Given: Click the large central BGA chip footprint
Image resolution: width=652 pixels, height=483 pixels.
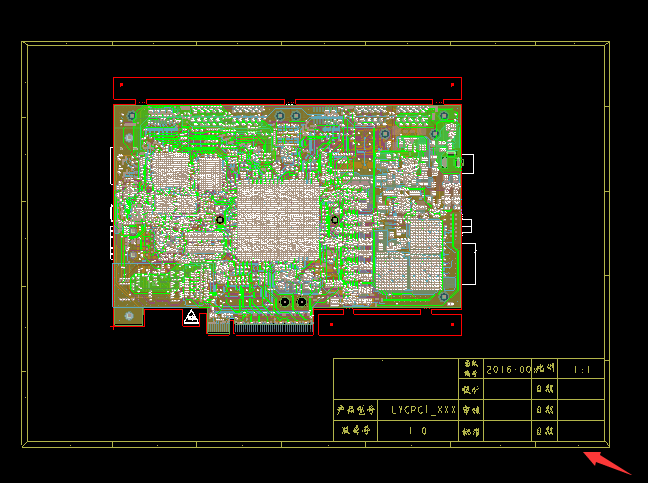Looking at the screenshot, I should click(278, 222).
